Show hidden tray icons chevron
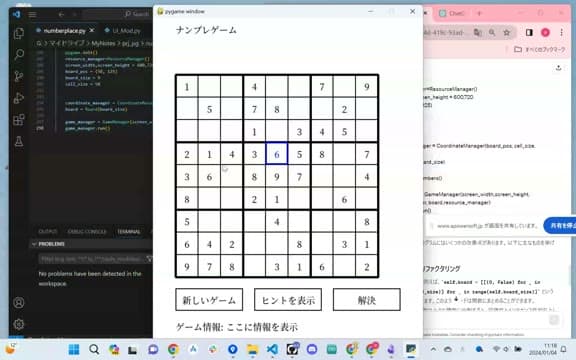This screenshot has height=360, width=576. 433,349
